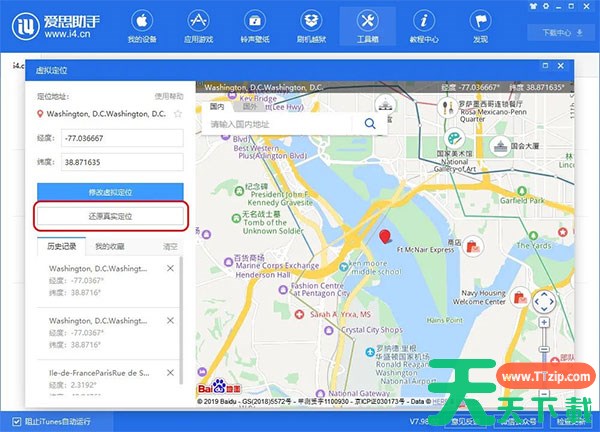Switch to 我的收藏 favorites tab
The width and height of the screenshot is (600, 432).
click(110, 245)
